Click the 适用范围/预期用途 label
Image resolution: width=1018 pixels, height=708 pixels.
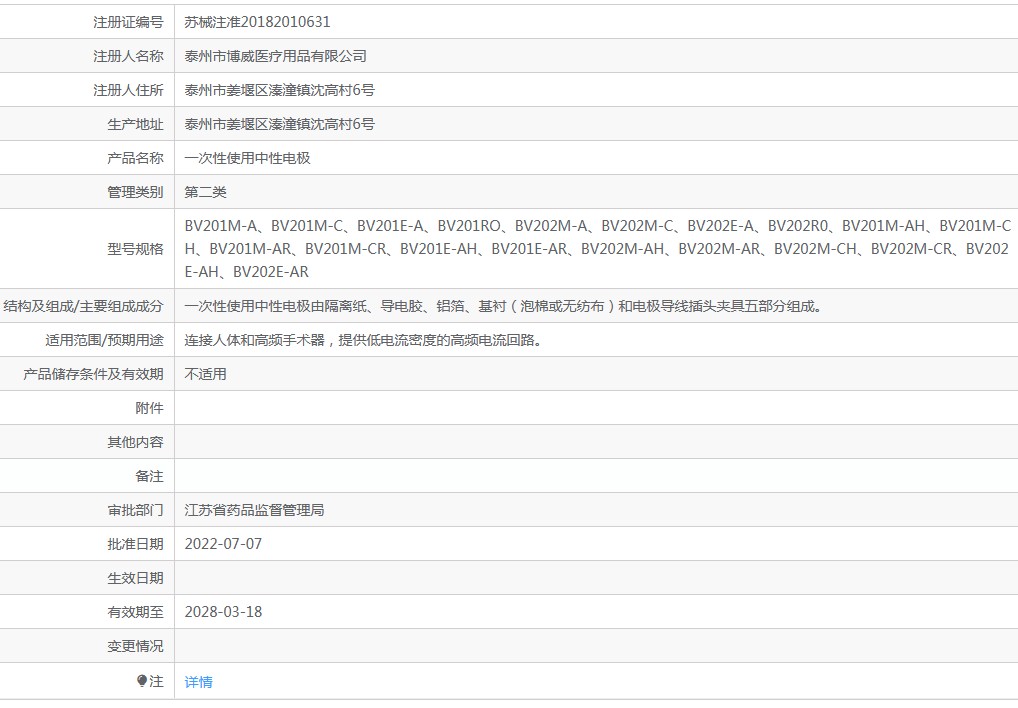pyautogui.click(x=104, y=340)
